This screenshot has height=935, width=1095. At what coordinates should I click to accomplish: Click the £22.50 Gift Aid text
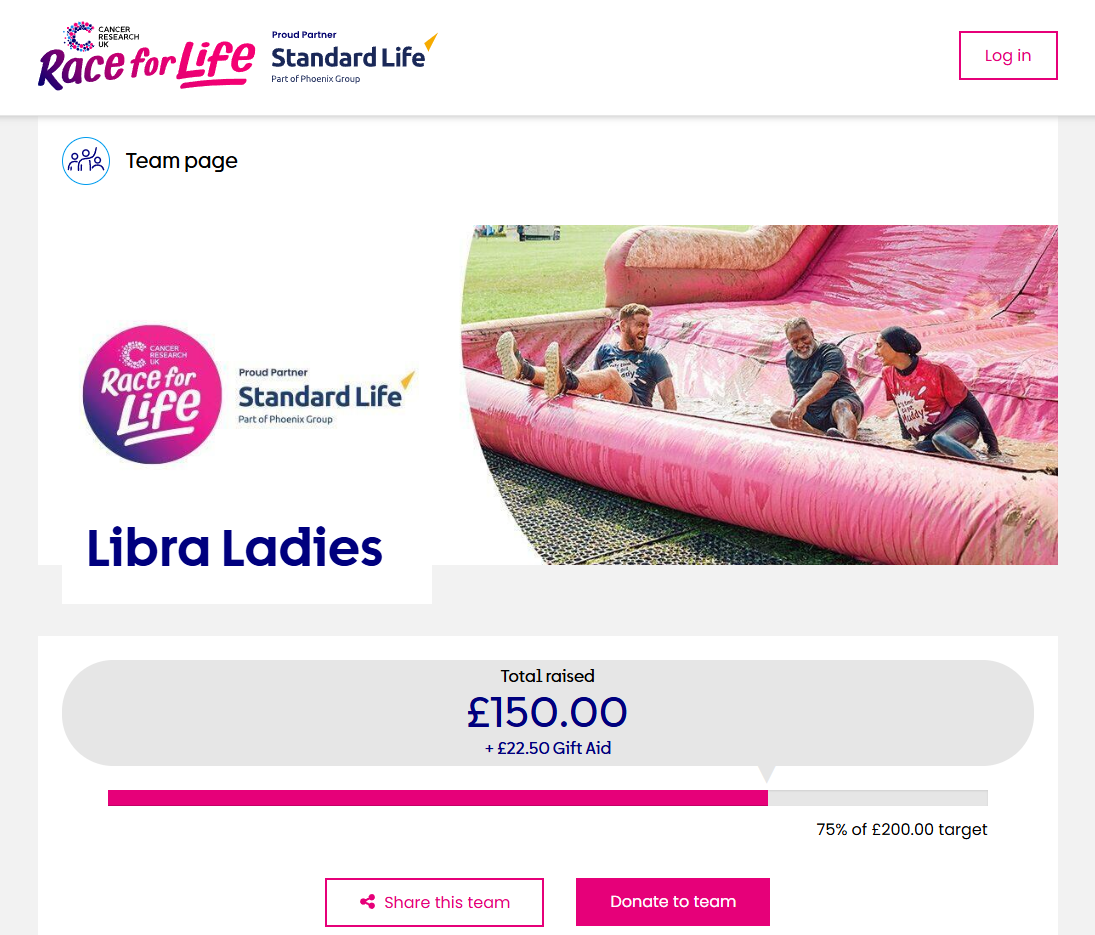click(548, 748)
